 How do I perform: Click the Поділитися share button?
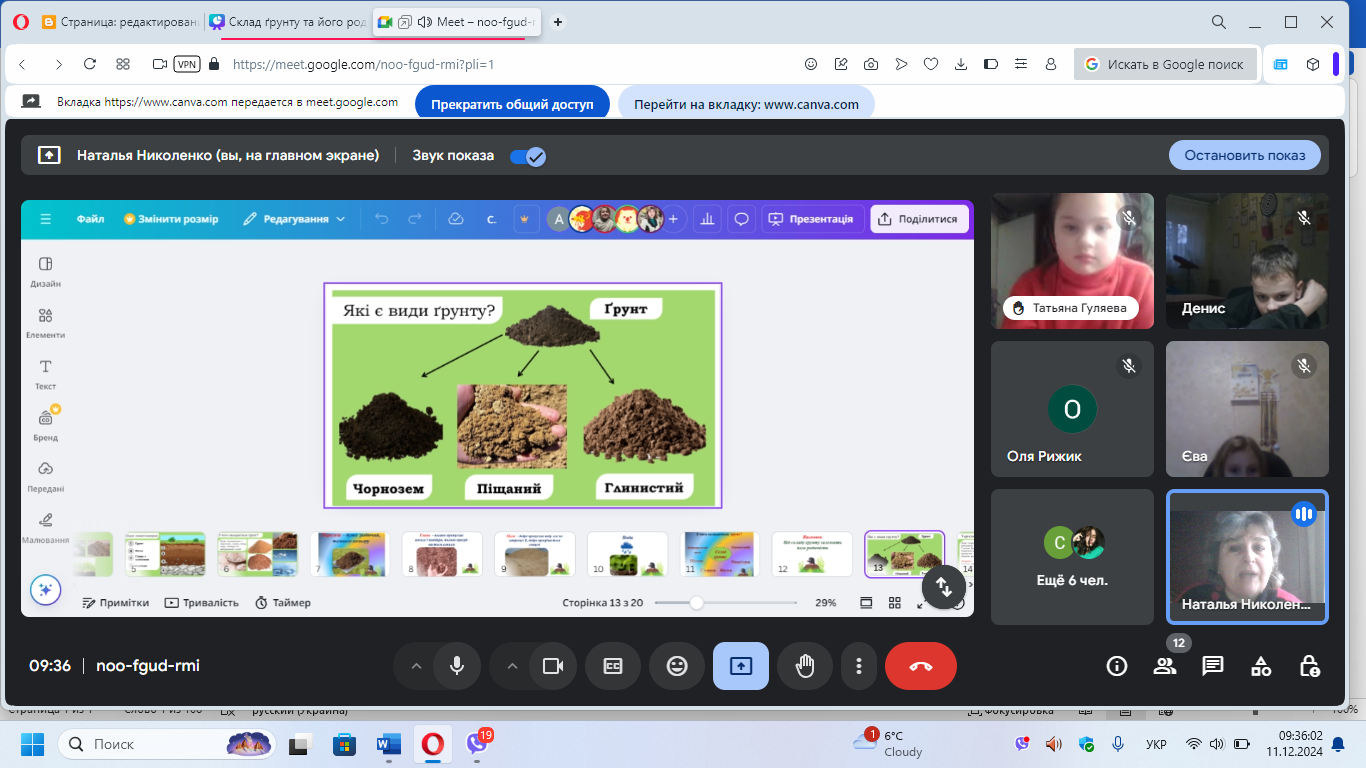pos(919,219)
